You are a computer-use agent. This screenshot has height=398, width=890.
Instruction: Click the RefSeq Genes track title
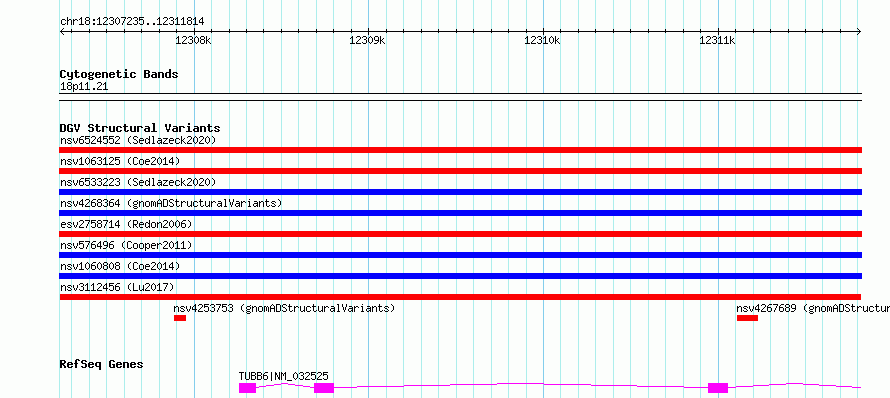tap(102, 364)
